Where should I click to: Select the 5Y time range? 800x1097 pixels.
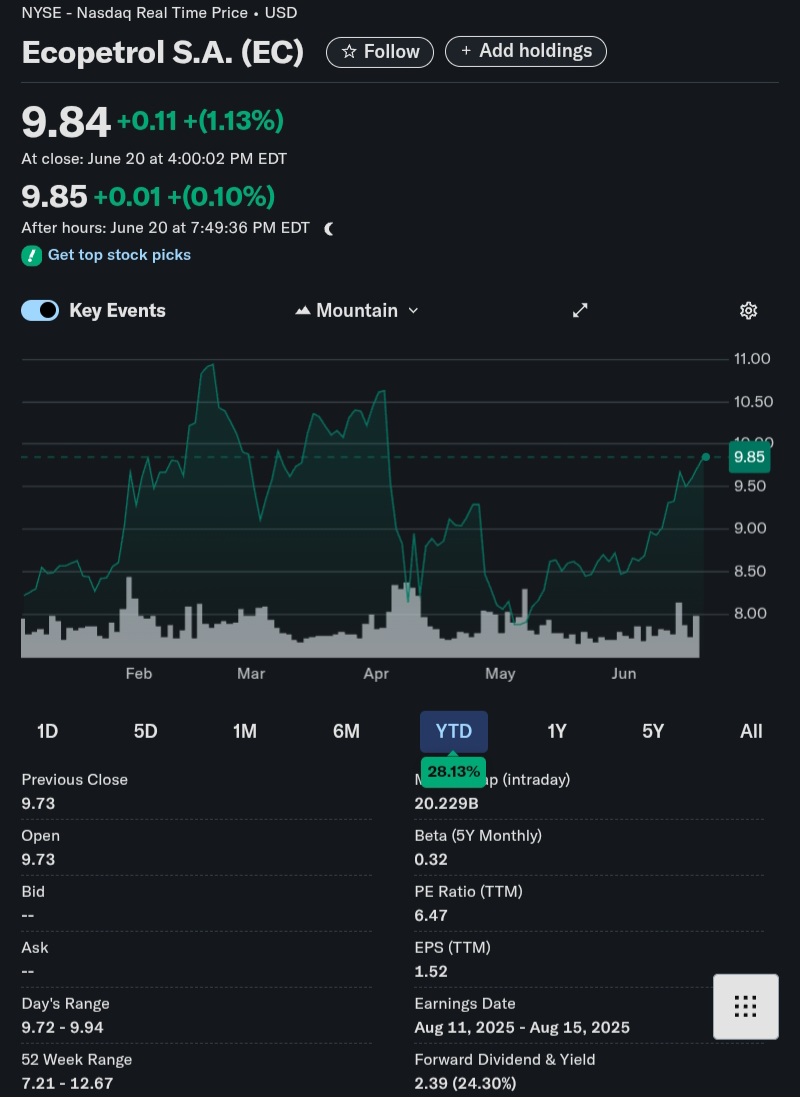pos(653,732)
